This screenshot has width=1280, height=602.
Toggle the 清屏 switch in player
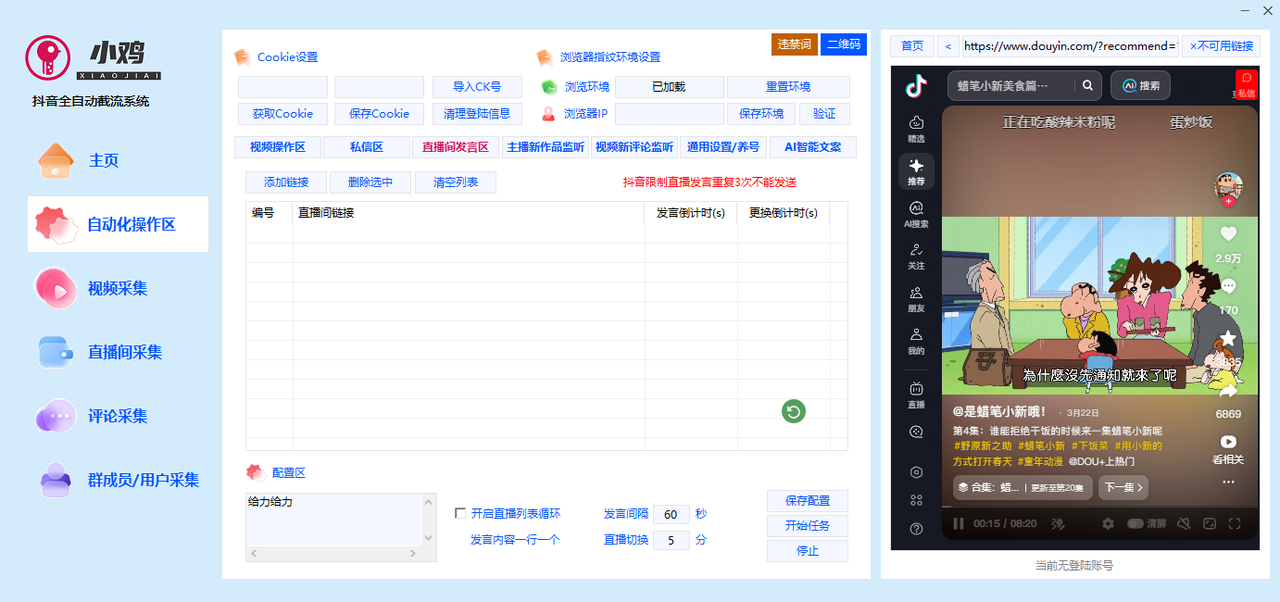point(1136,523)
